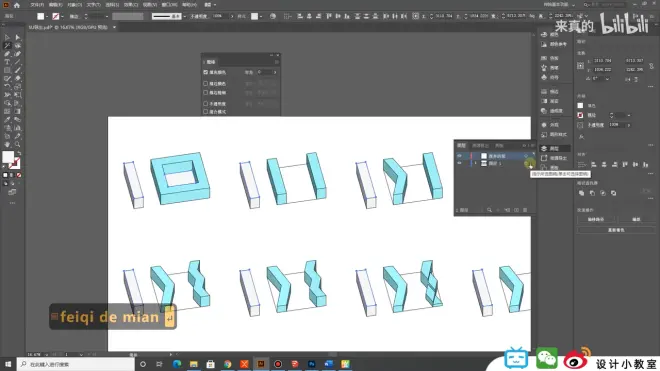Check 描边粗细 checkbox in Magic Wand panel

[205, 93]
